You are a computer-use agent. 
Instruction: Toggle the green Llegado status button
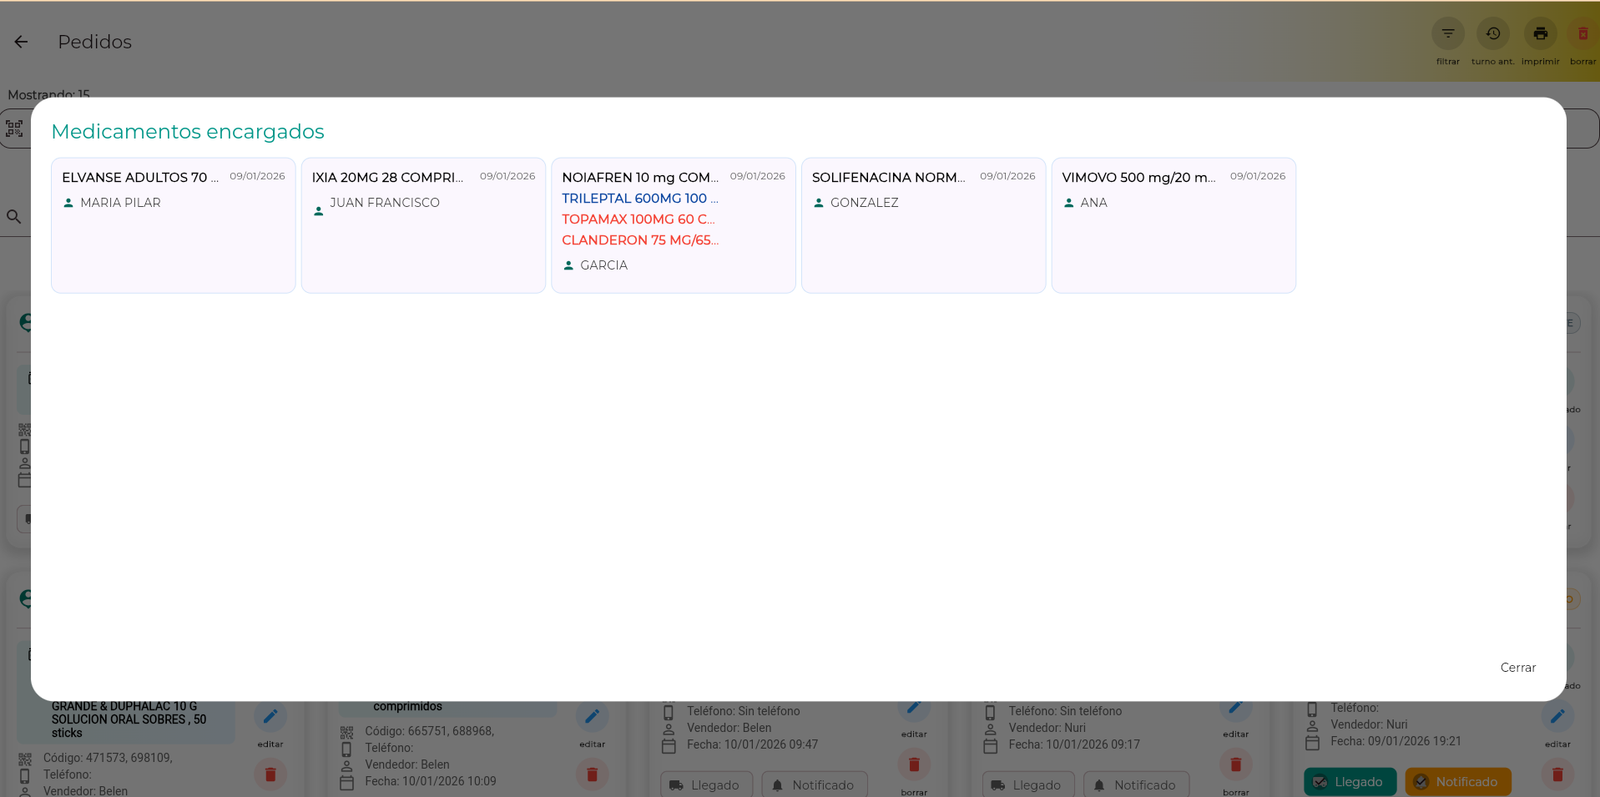click(1349, 782)
